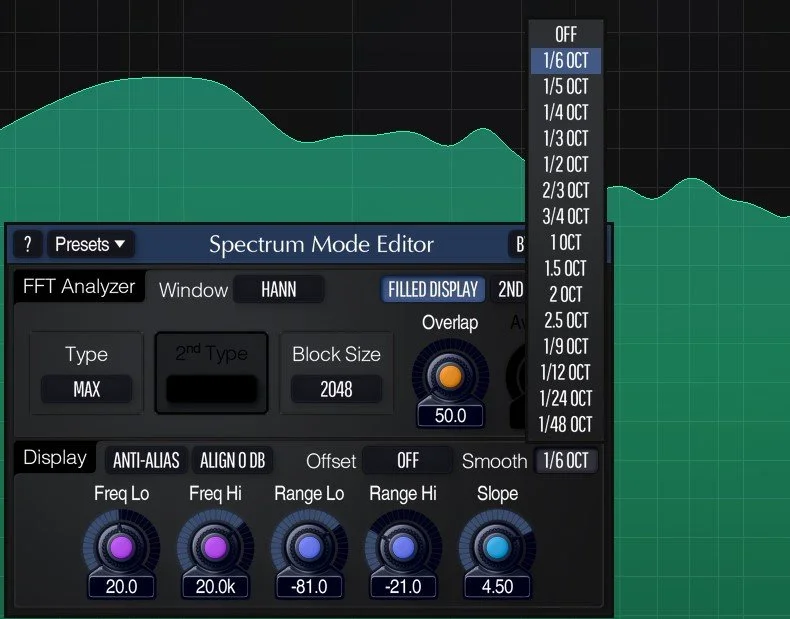Open the Presets dropdown
The height and width of the screenshot is (619, 790).
click(x=91, y=245)
